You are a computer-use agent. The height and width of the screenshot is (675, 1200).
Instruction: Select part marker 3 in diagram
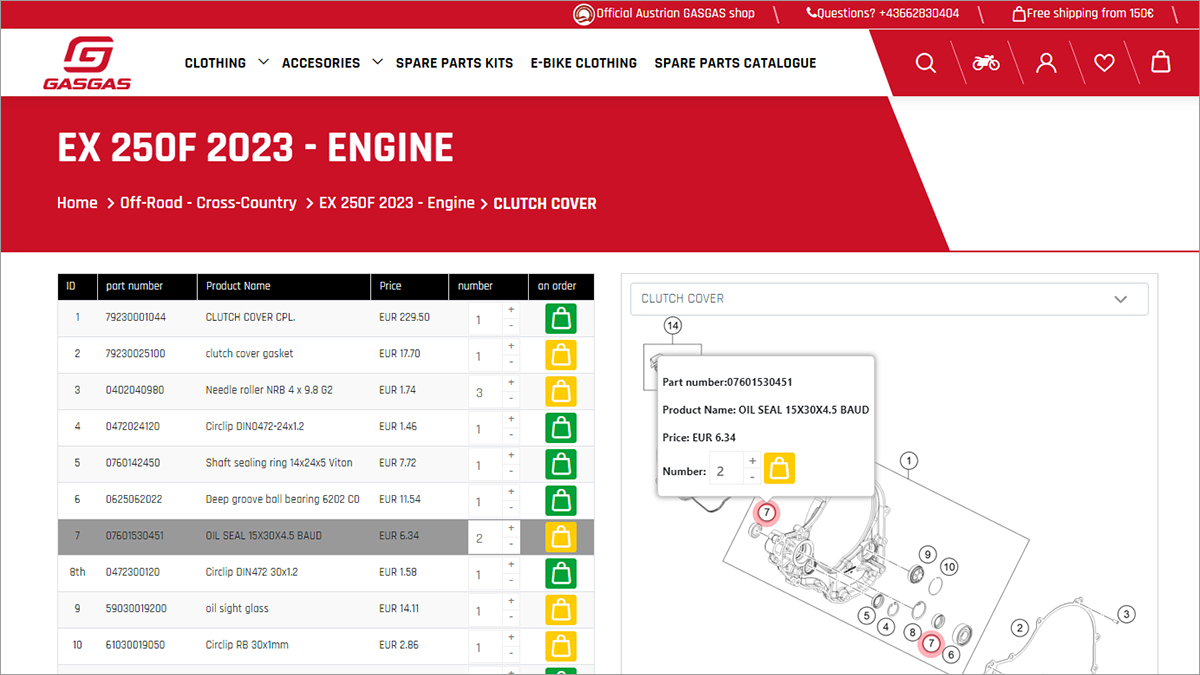(x=1126, y=614)
